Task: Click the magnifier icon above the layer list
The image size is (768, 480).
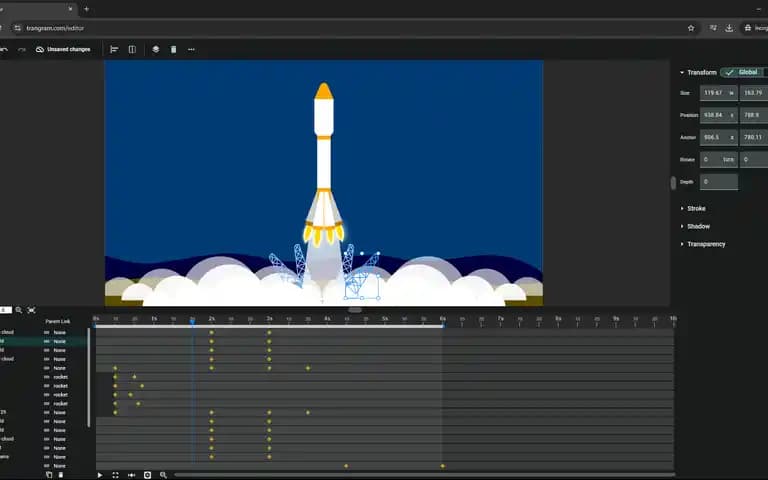Action: [x=19, y=310]
